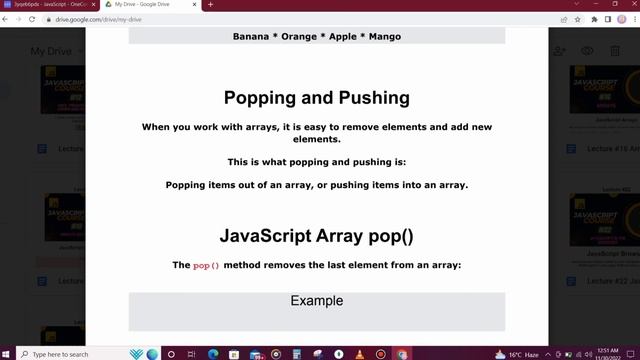Reload the Google Drive page
Image resolution: width=640 pixels, height=360 pixels.
pyautogui.click(x=32, y=19)
